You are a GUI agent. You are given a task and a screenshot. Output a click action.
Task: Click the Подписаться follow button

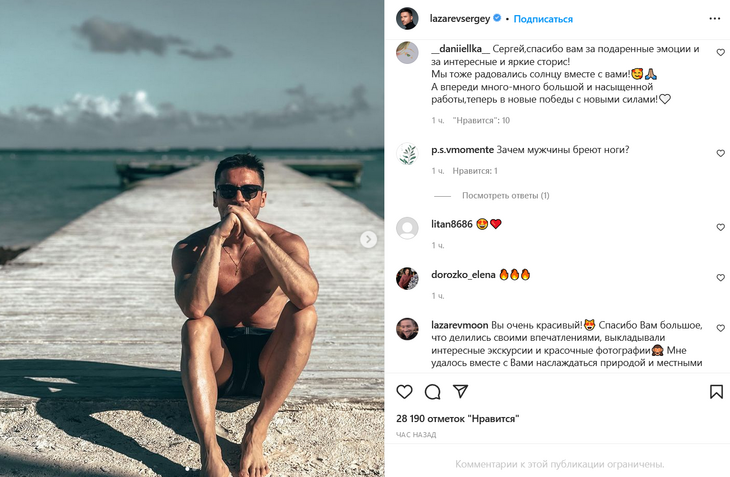tap(544, 19)
